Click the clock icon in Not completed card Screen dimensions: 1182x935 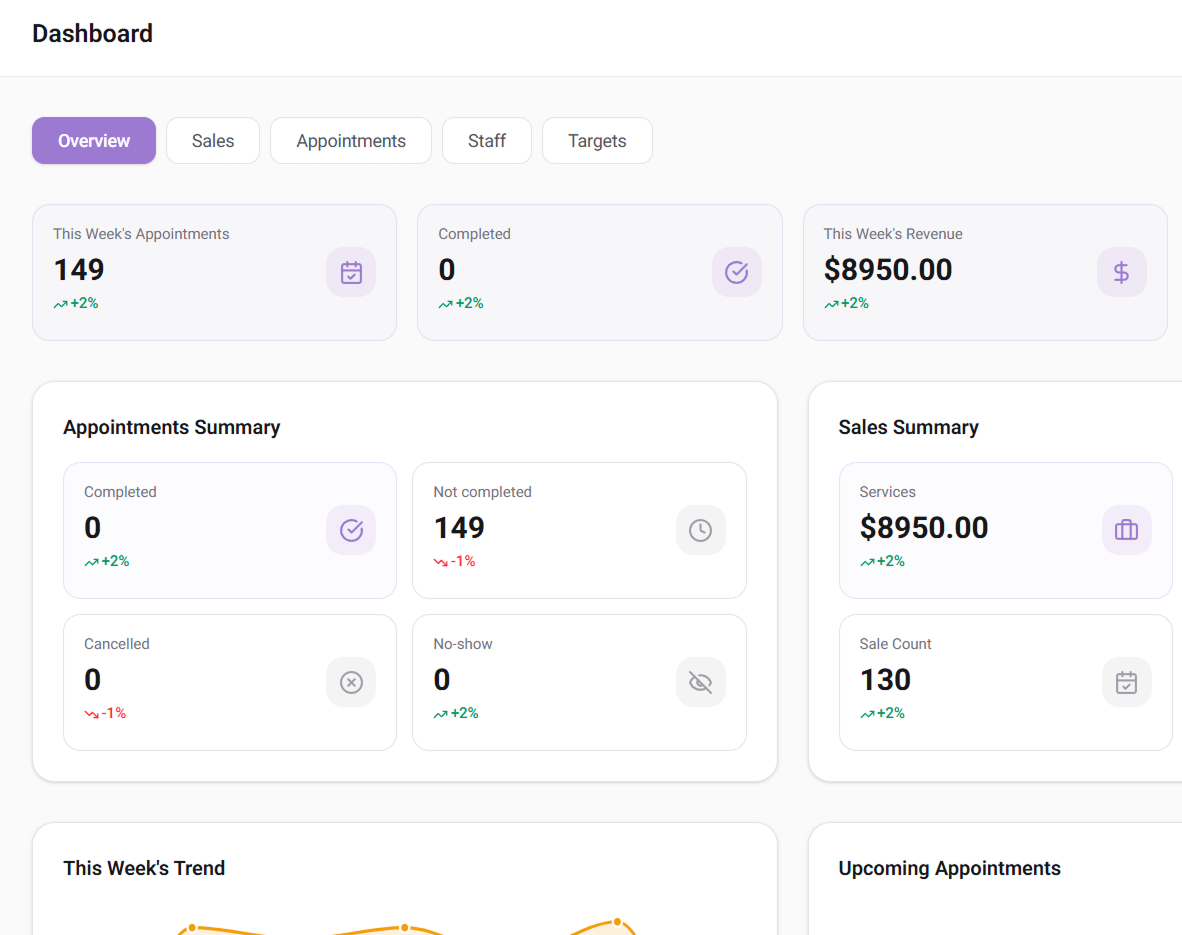coord(700,530)
